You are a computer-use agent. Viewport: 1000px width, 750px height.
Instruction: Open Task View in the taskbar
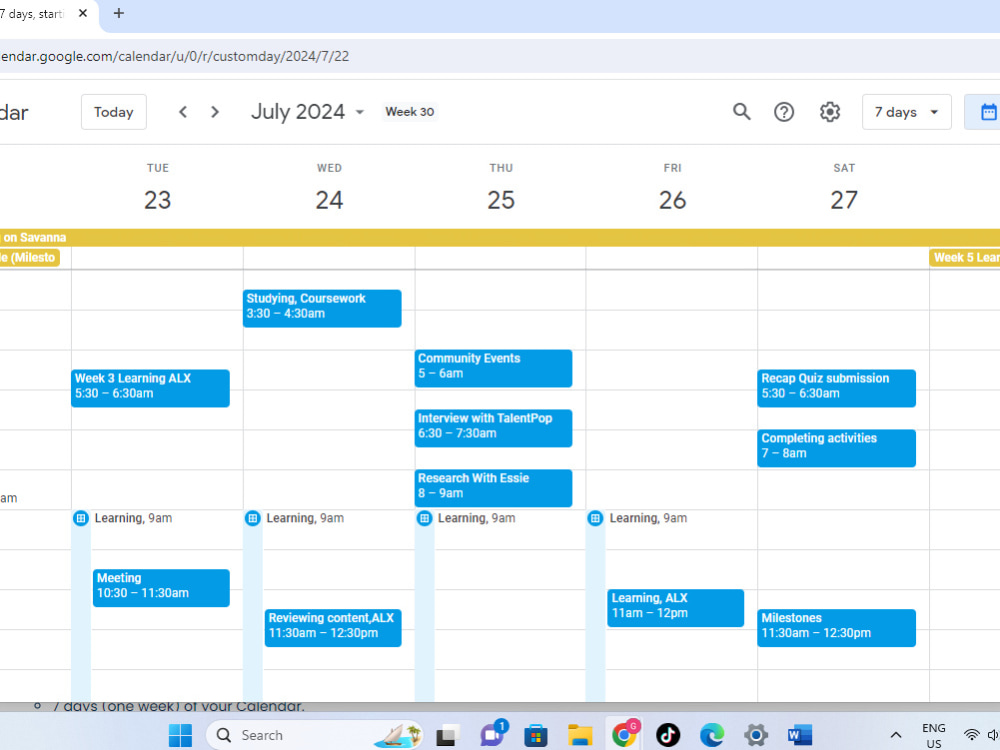(448, 735)
